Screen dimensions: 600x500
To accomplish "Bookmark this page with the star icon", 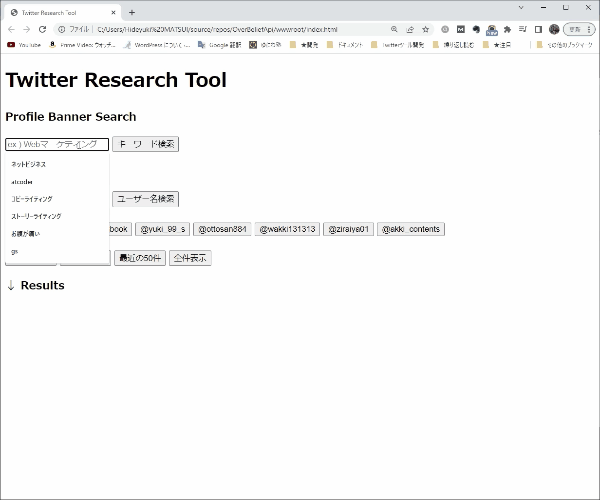I will [426, 29].
